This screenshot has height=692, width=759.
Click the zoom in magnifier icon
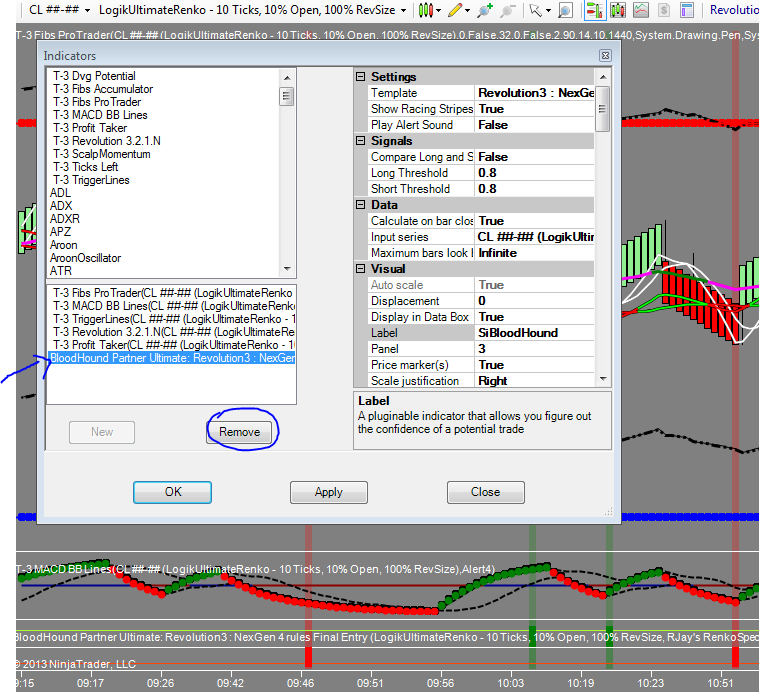click(x=485, y=10)
